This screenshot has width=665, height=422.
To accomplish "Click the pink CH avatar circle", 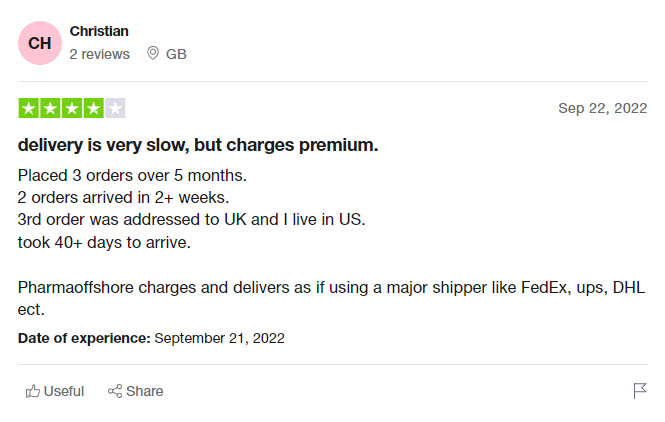I will (40, 43).
